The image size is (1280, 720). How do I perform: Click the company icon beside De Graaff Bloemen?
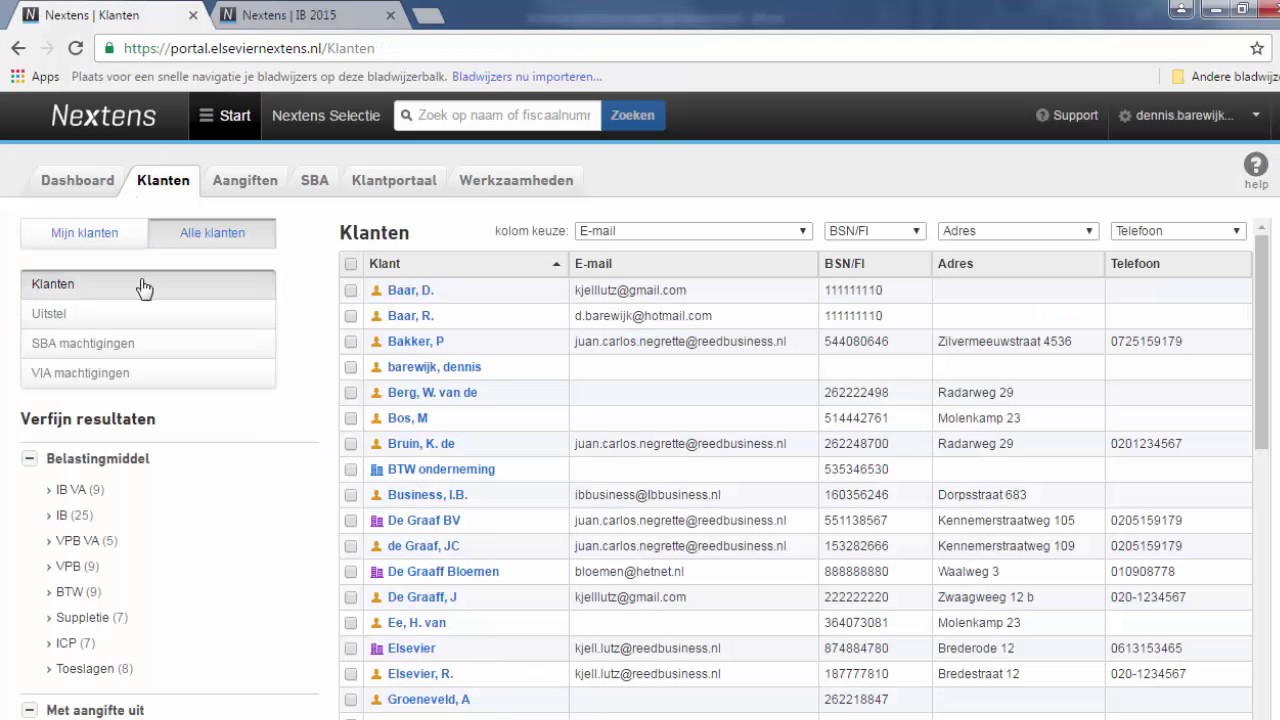pos(377,571)
